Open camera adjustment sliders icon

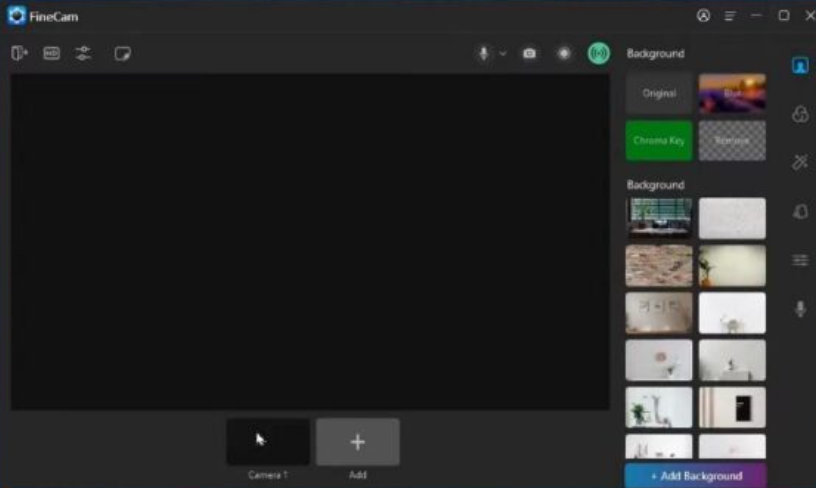click(83, 53)
